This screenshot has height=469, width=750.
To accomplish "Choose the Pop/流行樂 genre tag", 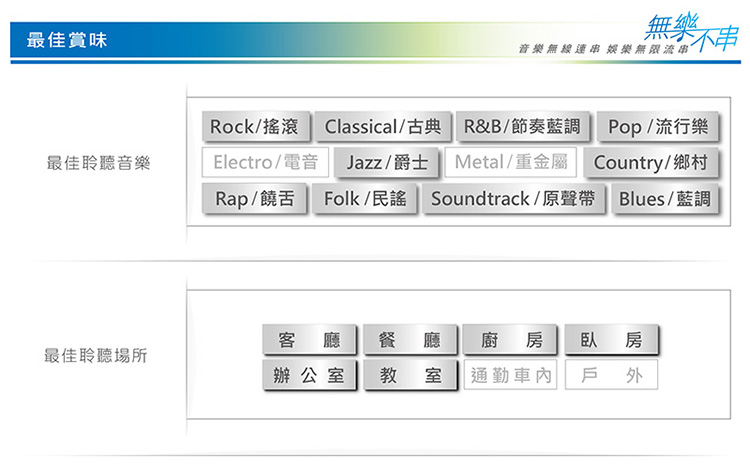I will [658, 127].
